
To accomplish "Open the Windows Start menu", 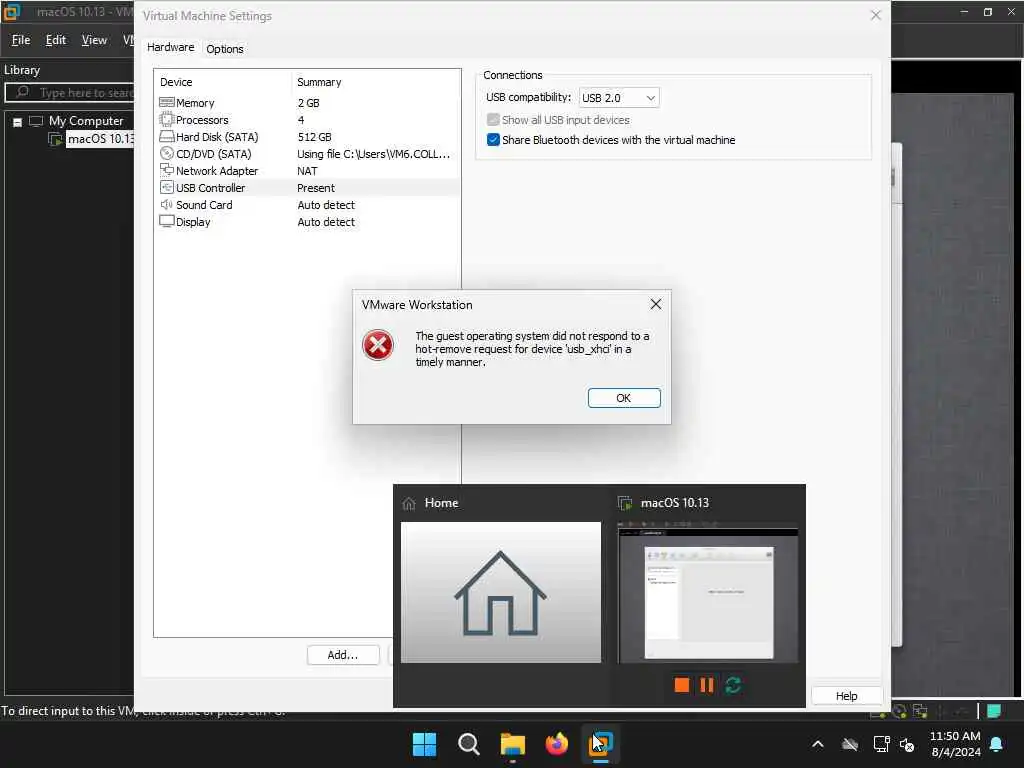I will (424, 744).
